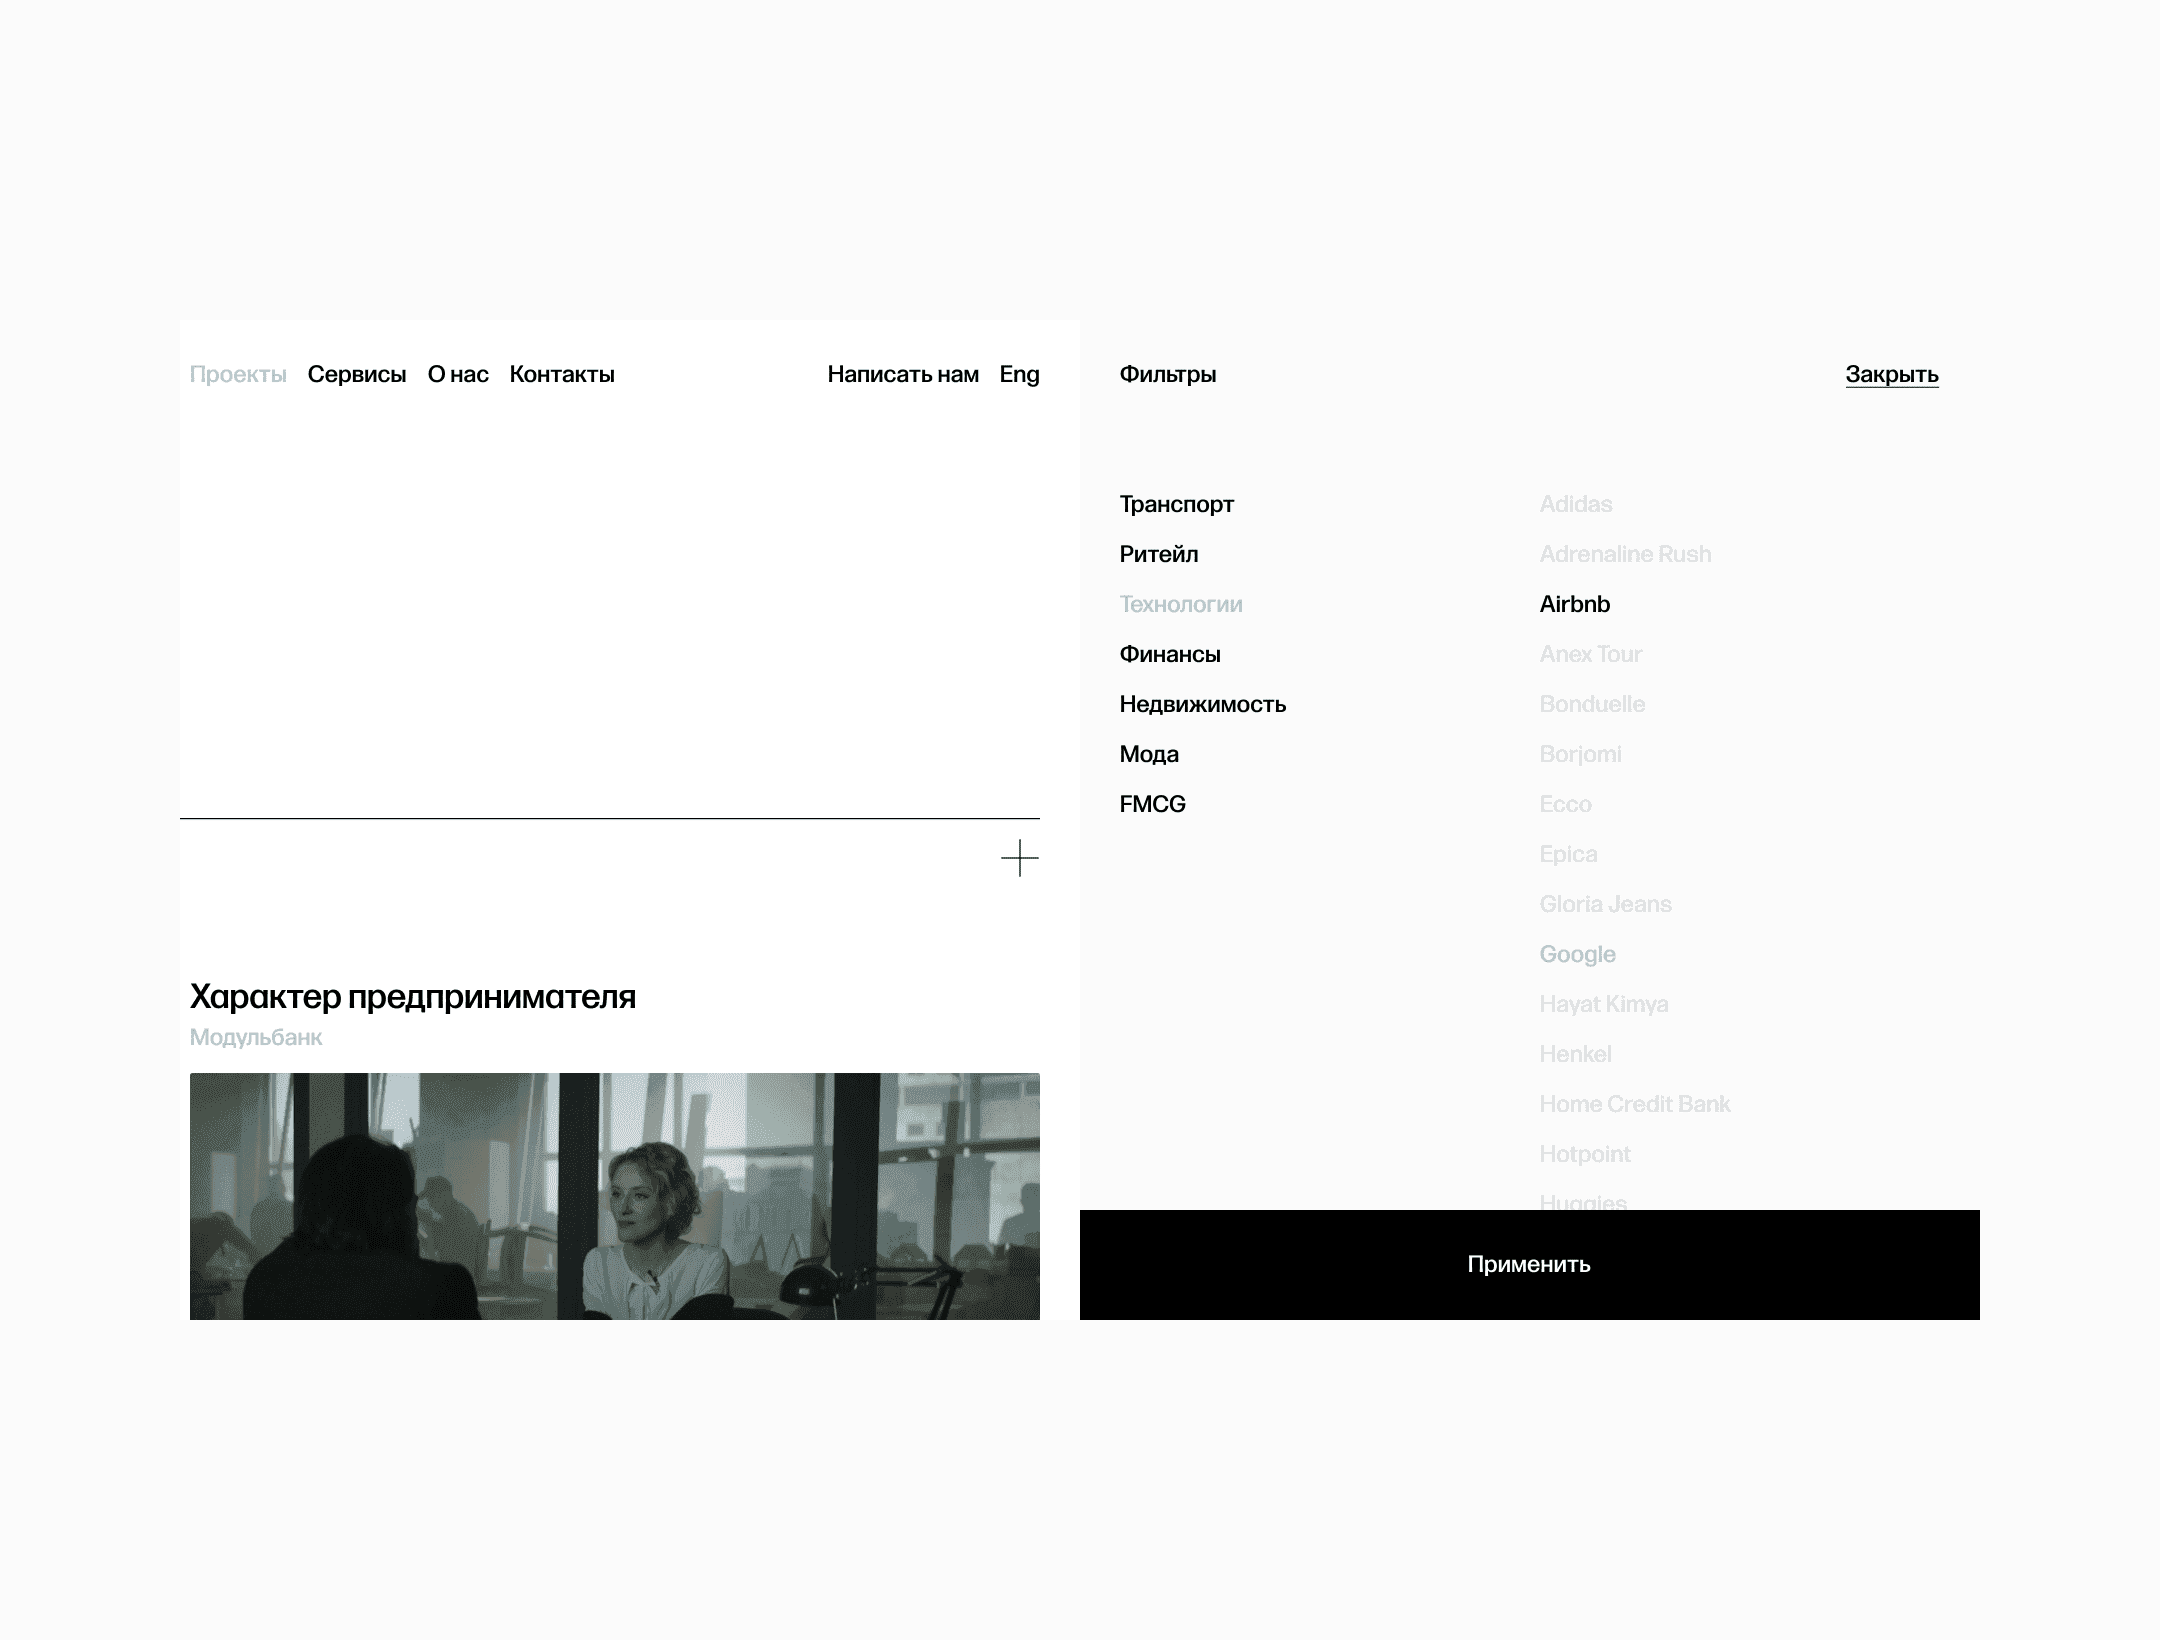The height and width of the screenshot is (1640, 2160).
Task: Apply filters with the Применить button
Action: [x=1529, y=1264]
